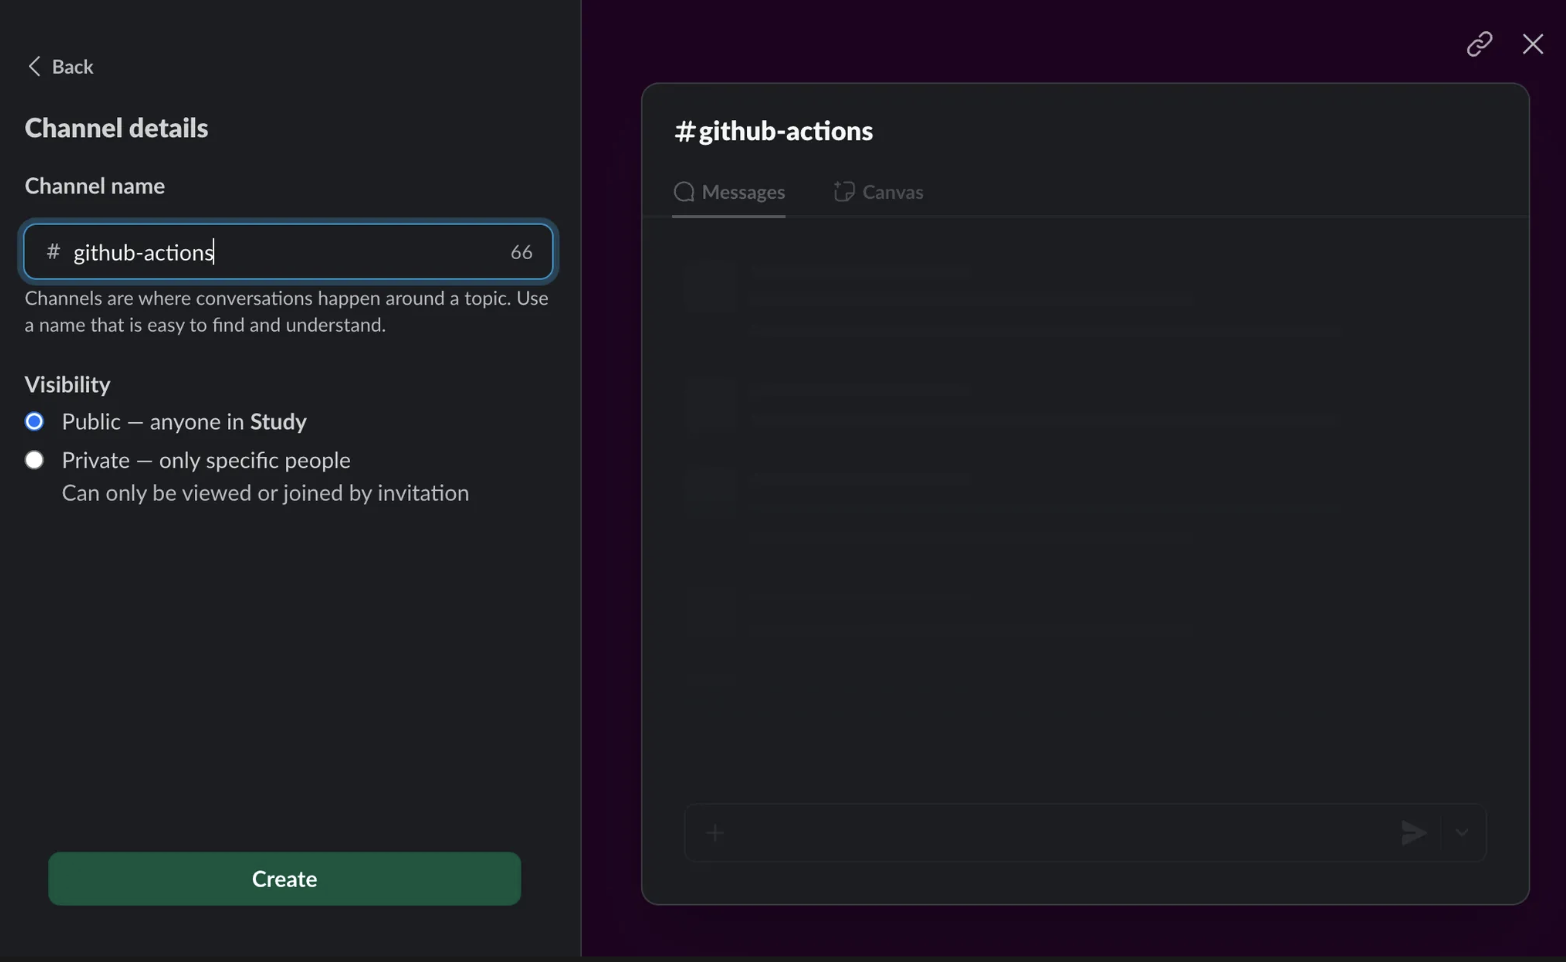1566x962 pixels.
Task: Switch to the Messages tab in preview
Action: point(729,192)
